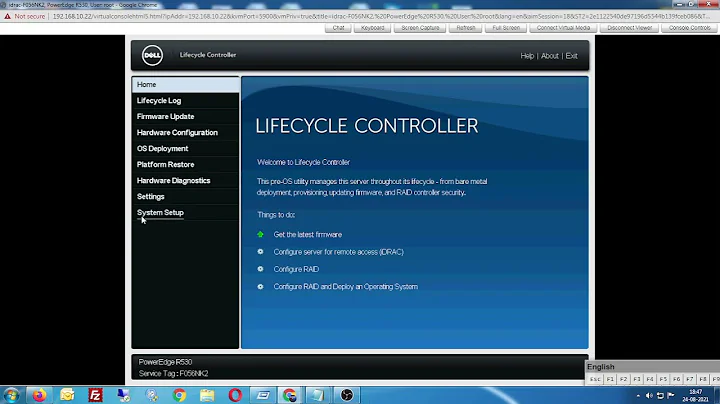This screenshot has width=720, height=404.
Task: Click the F1 key on the virtual keyboard
Action: coord(610,379)
